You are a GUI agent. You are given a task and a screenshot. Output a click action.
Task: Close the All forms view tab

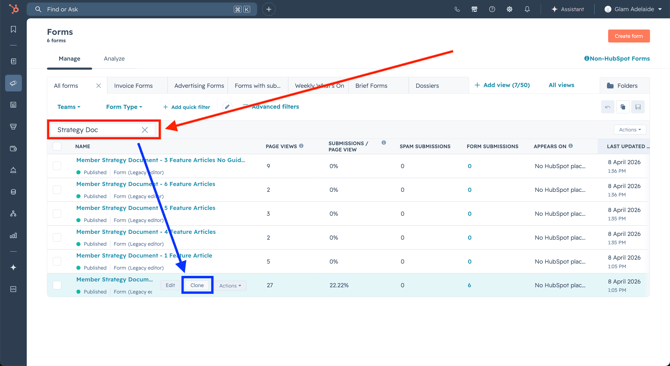(x=98, y=86)
